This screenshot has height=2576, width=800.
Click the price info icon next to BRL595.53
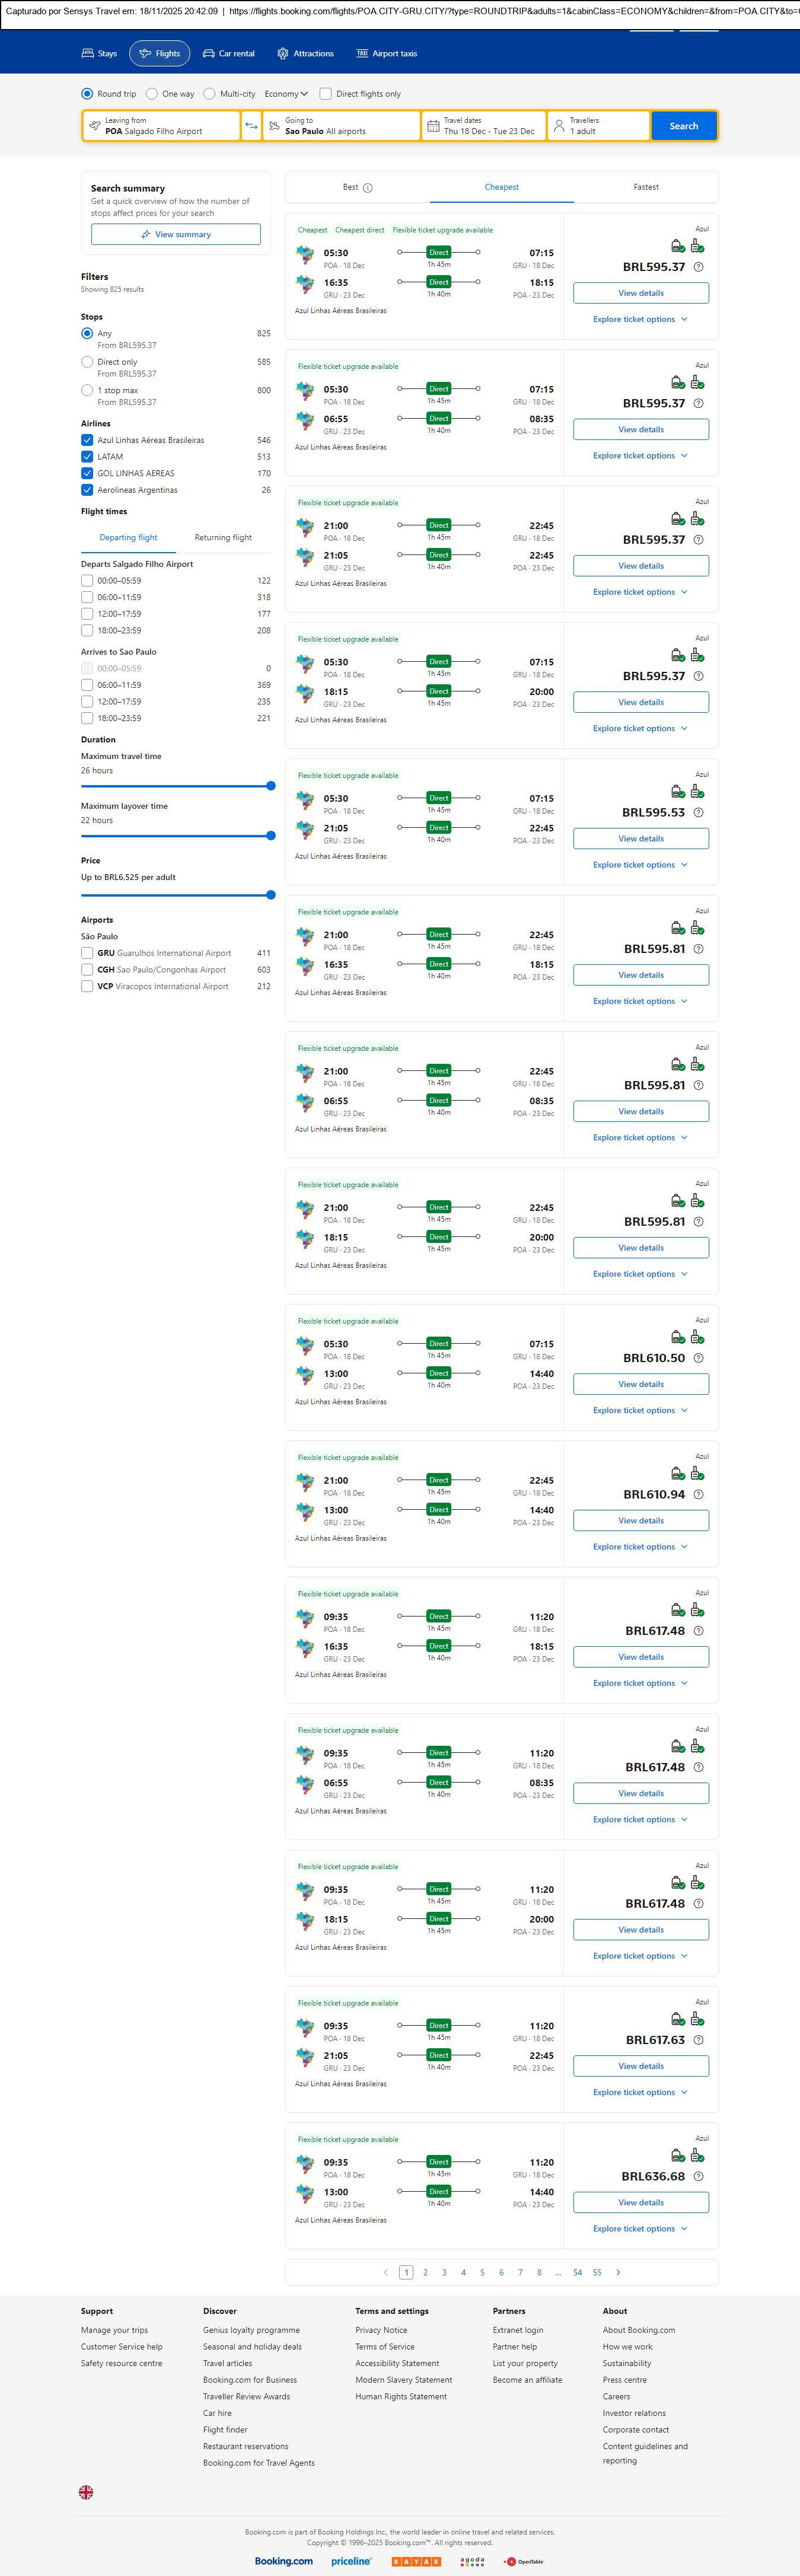(x=698, y=813)
